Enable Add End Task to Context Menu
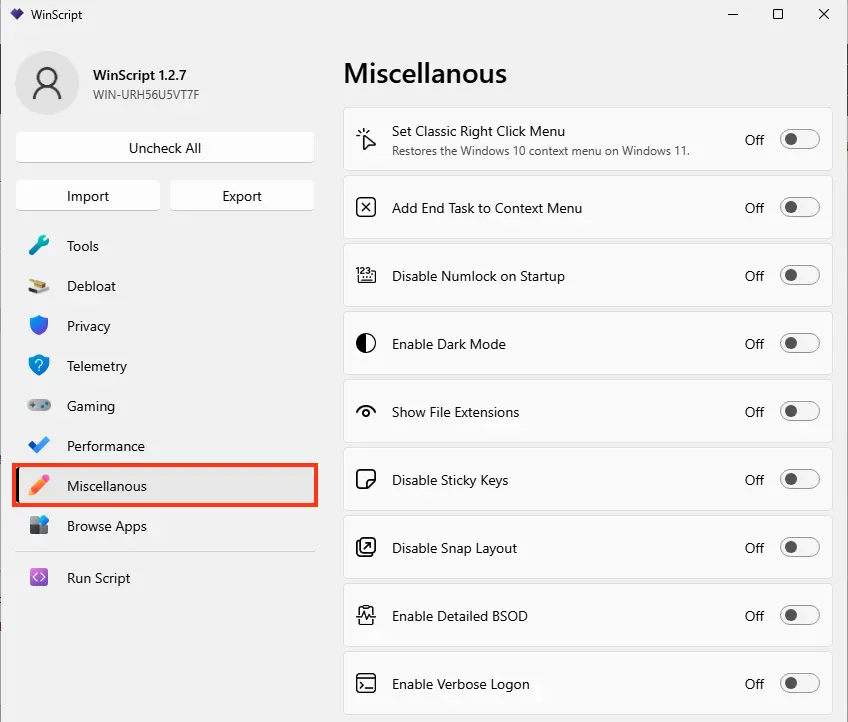Viewport: 848px width, 722px height. [799, 208]
